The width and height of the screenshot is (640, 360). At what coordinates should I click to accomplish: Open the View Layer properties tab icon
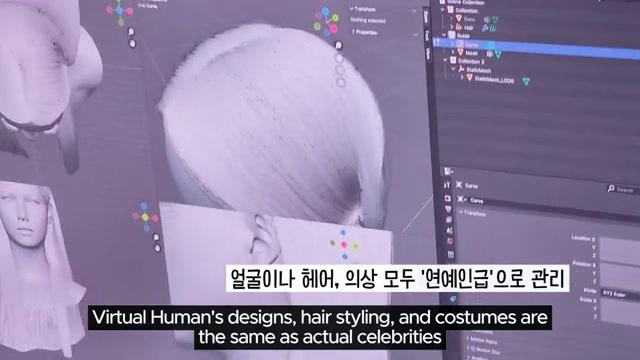449,220
